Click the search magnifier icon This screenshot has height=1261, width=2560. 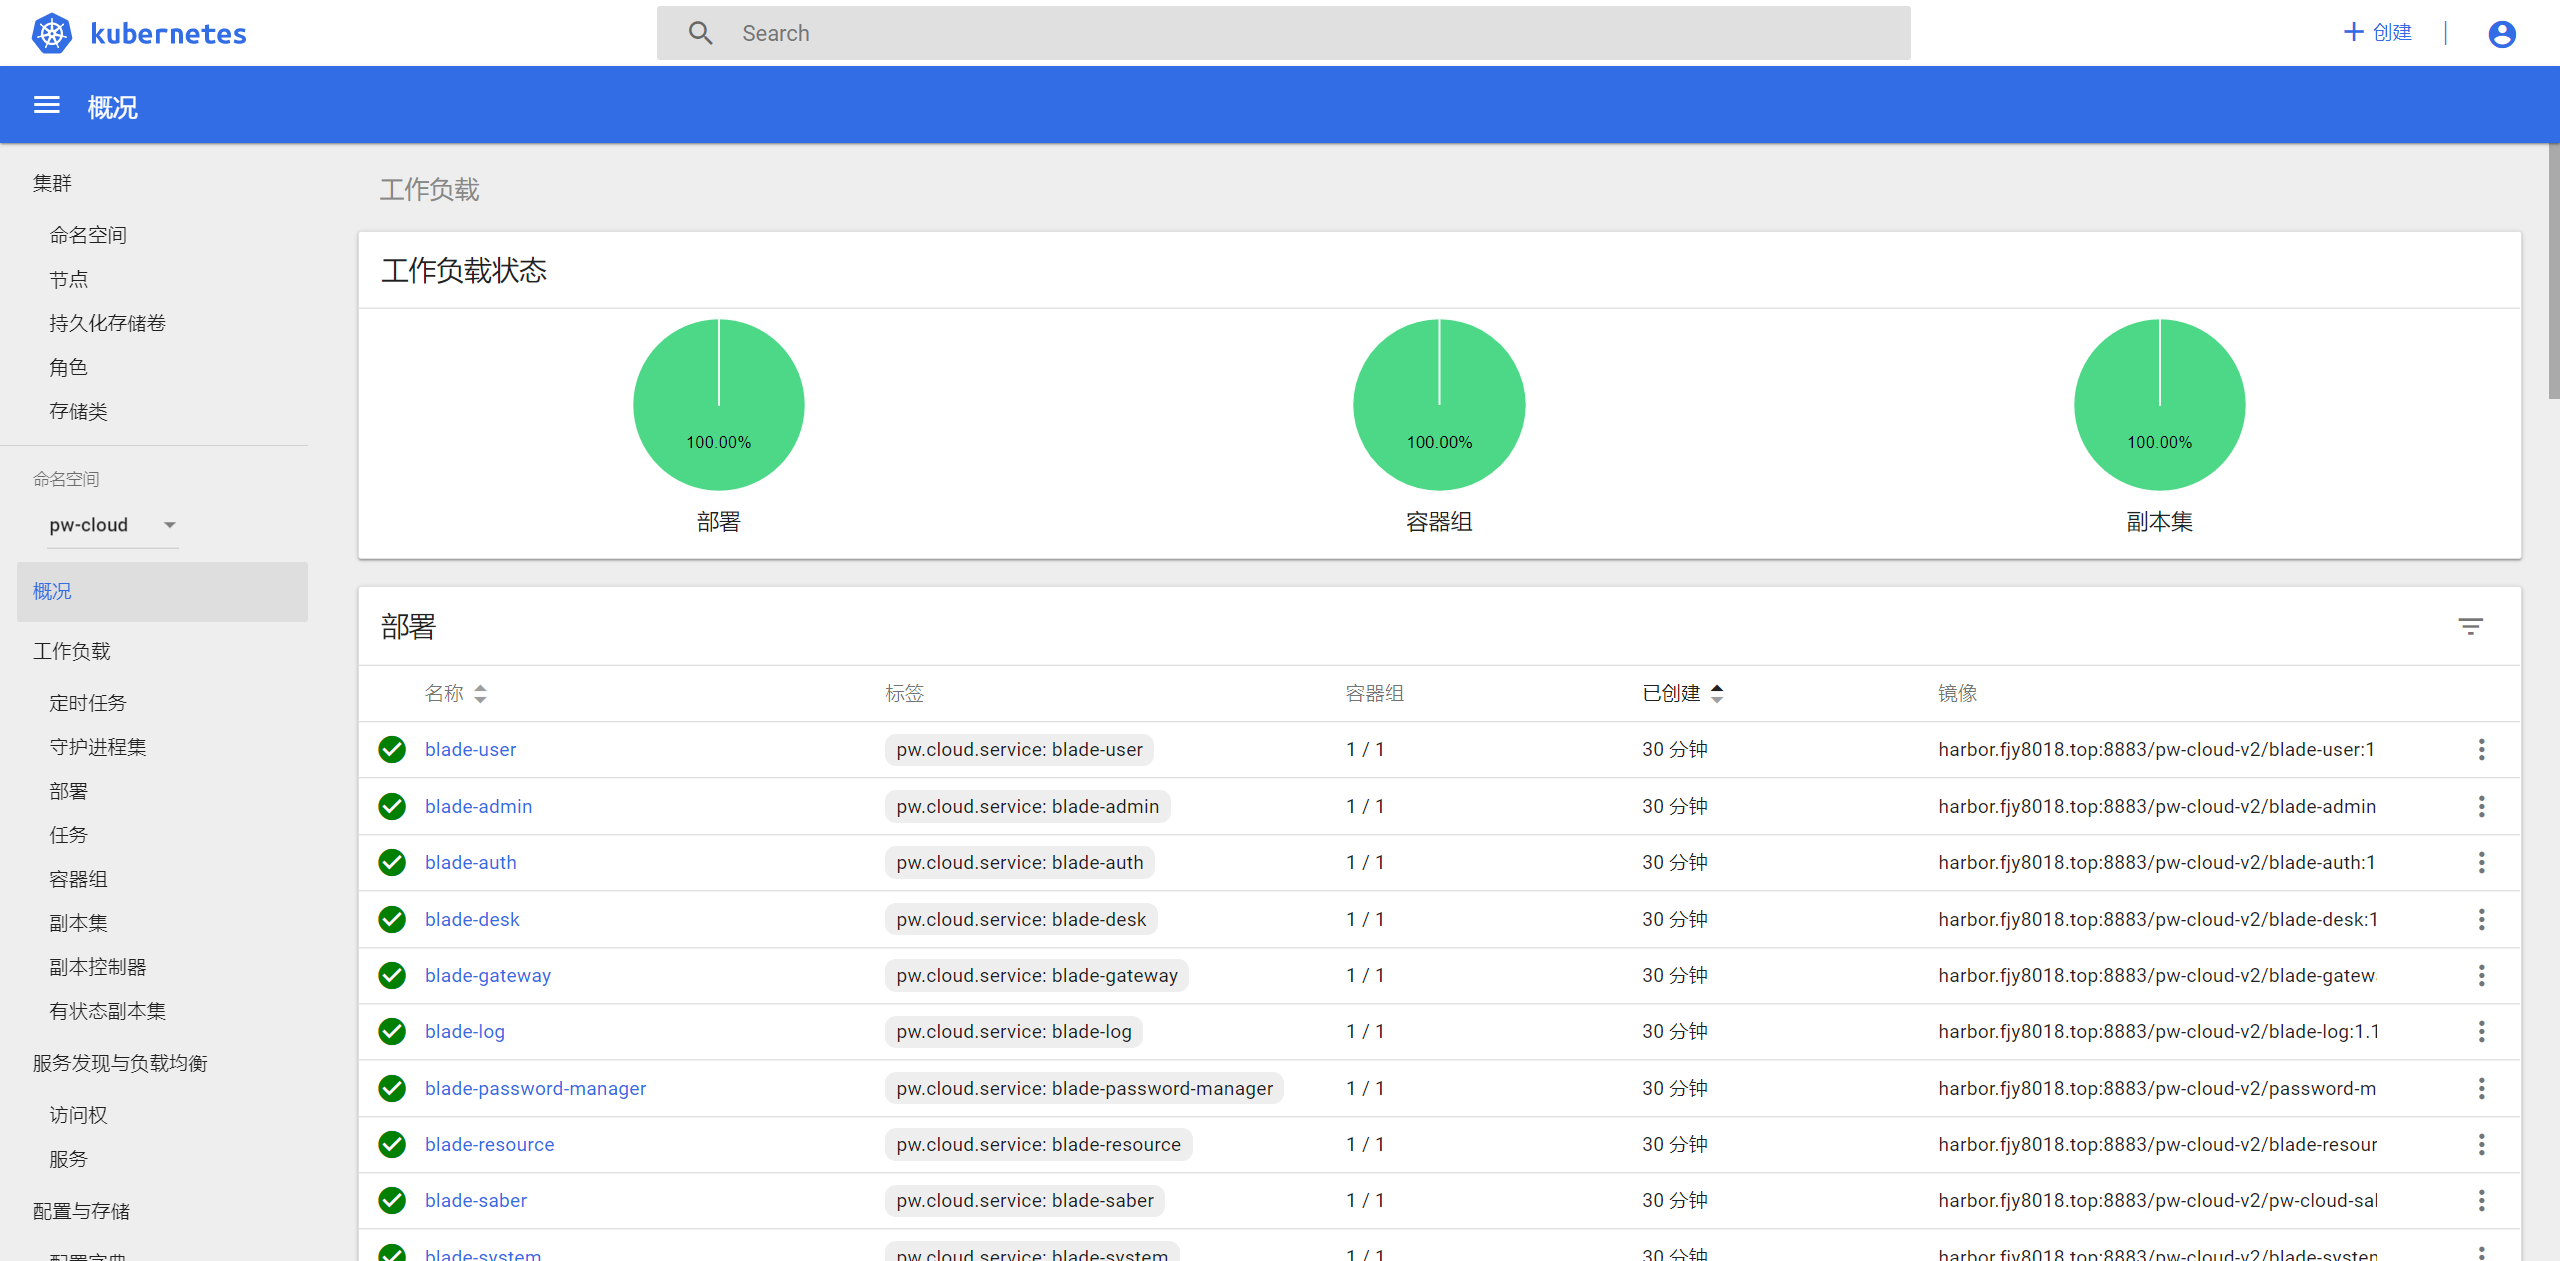click(700, 33)
